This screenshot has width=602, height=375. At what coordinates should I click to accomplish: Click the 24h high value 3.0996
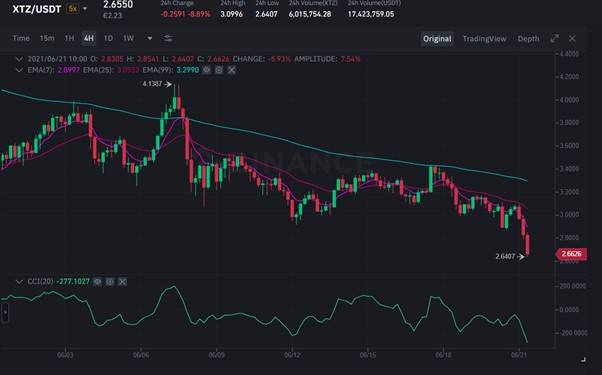point(232,14)
